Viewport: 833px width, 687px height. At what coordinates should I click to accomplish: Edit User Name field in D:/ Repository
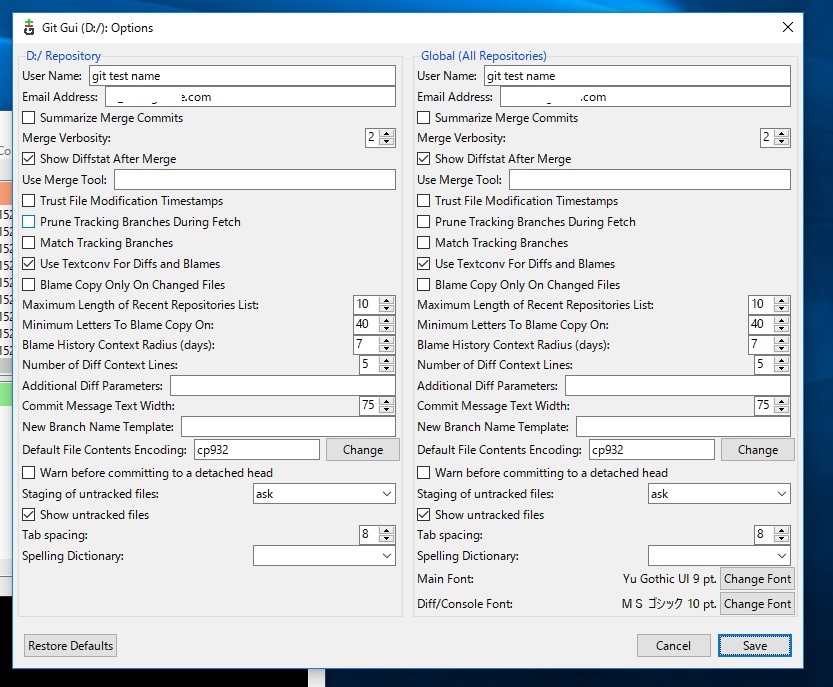[242, 75]
